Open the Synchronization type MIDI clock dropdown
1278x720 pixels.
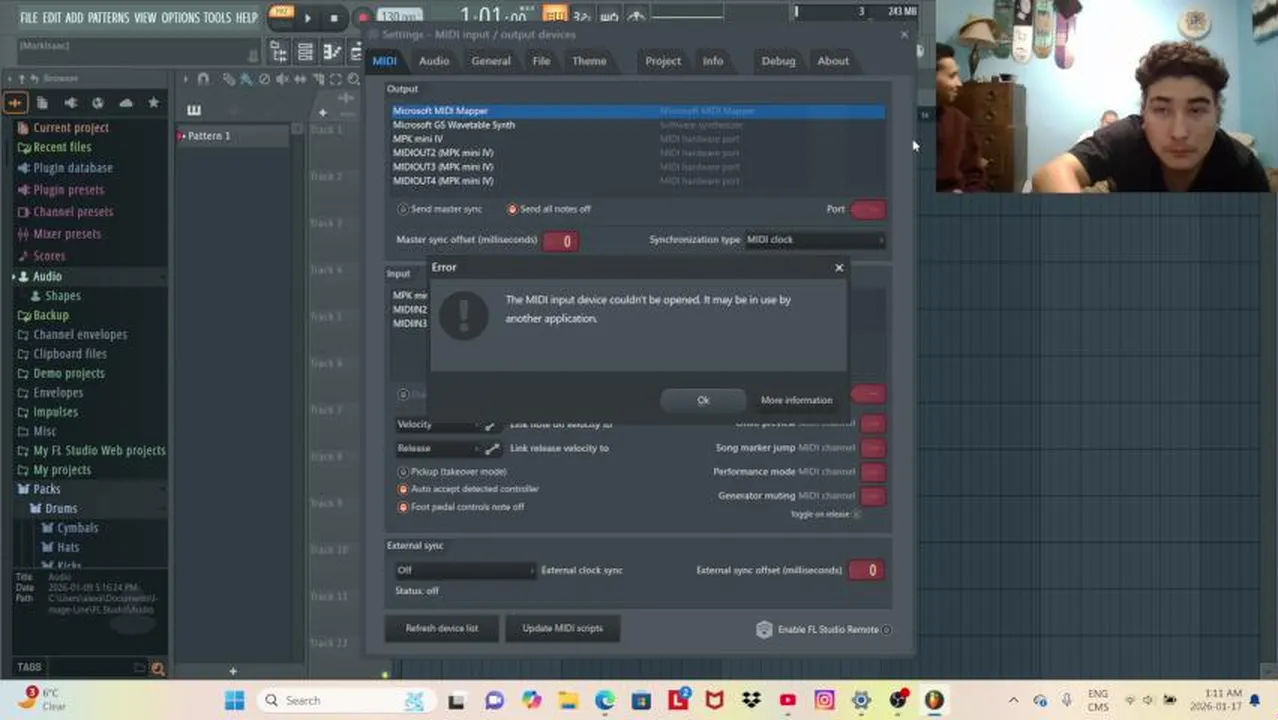pyautogui.click(x=814, y=240)
